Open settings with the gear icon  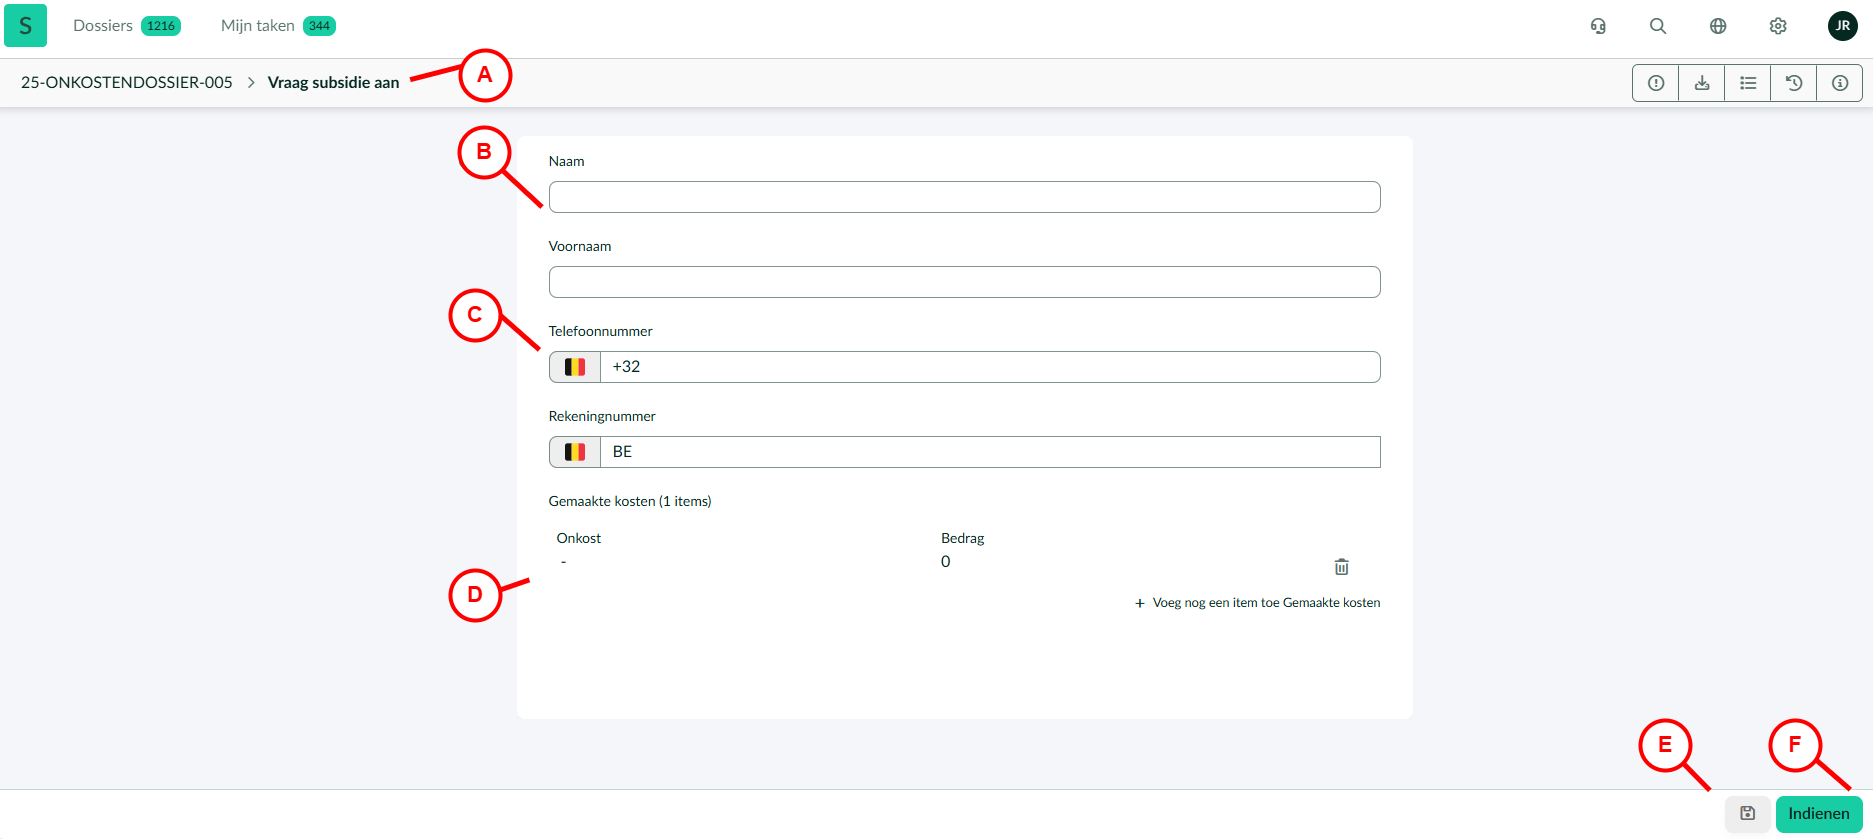click(1778, 26)
